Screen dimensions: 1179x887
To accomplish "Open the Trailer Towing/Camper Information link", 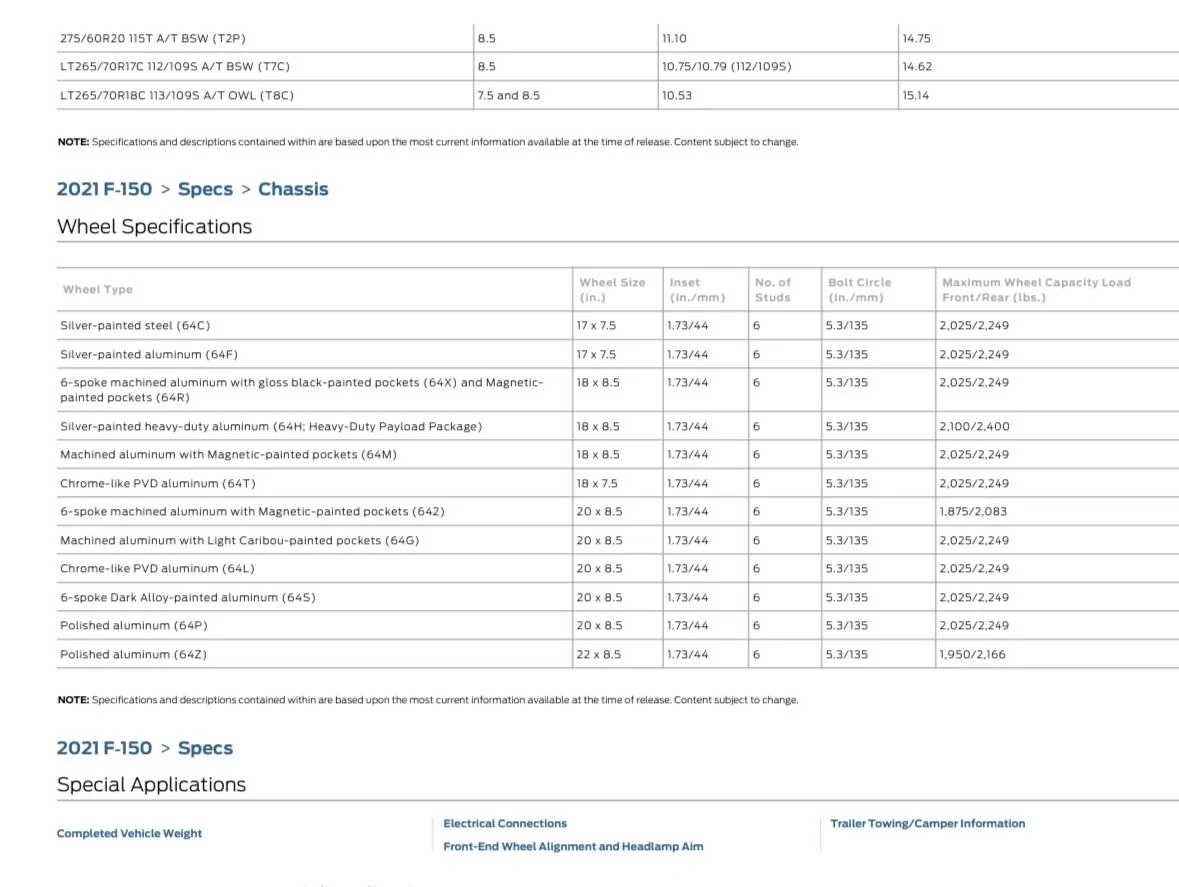I will [x=927, y=824].
